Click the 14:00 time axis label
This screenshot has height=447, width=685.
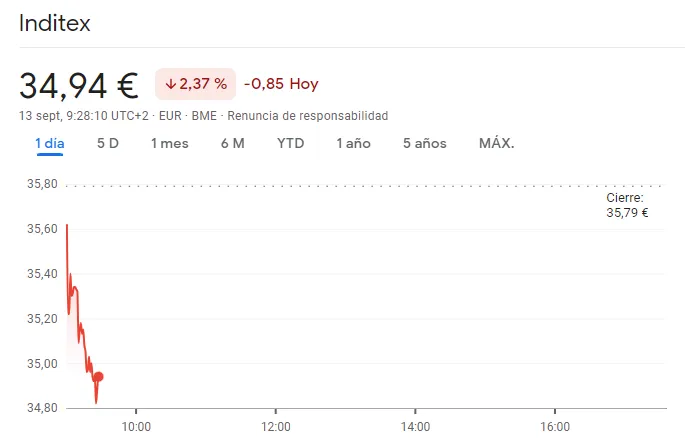[416, 426]
